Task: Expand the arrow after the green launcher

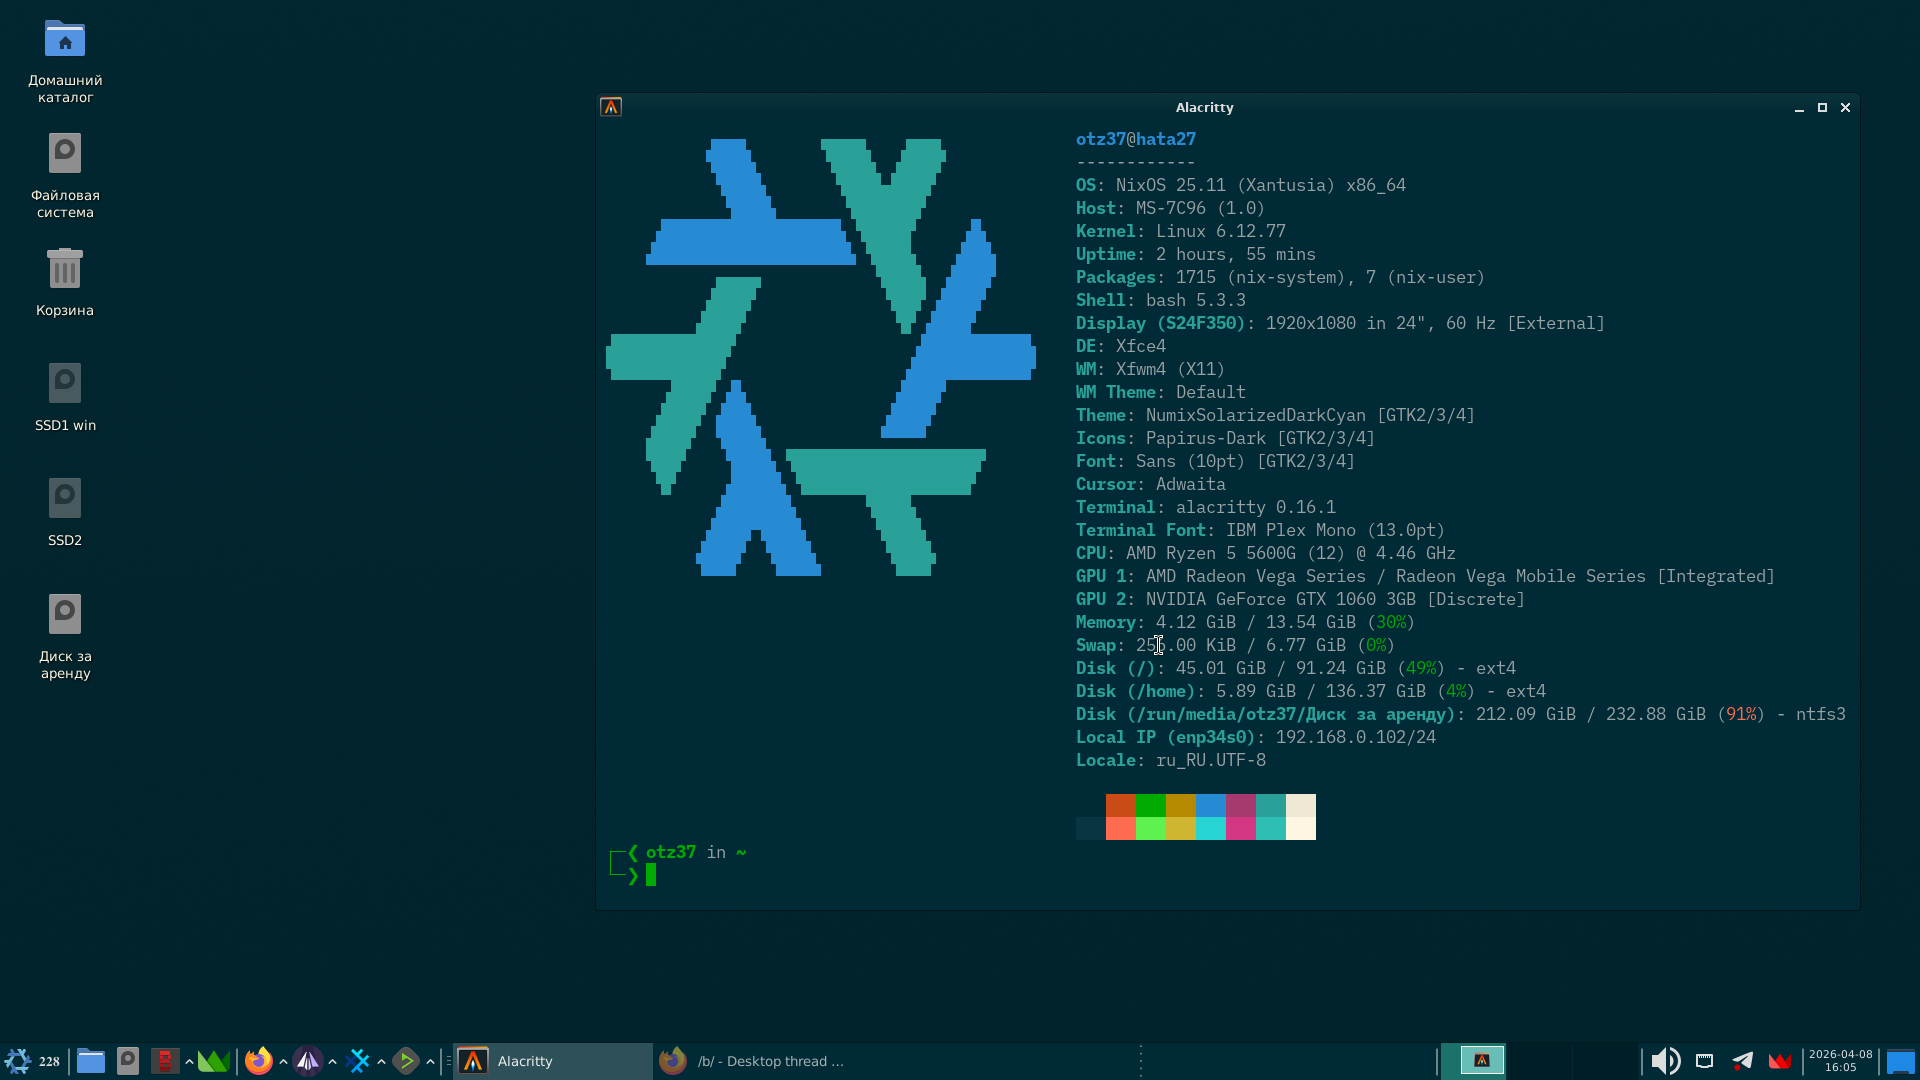Action: coord(431,1061)
